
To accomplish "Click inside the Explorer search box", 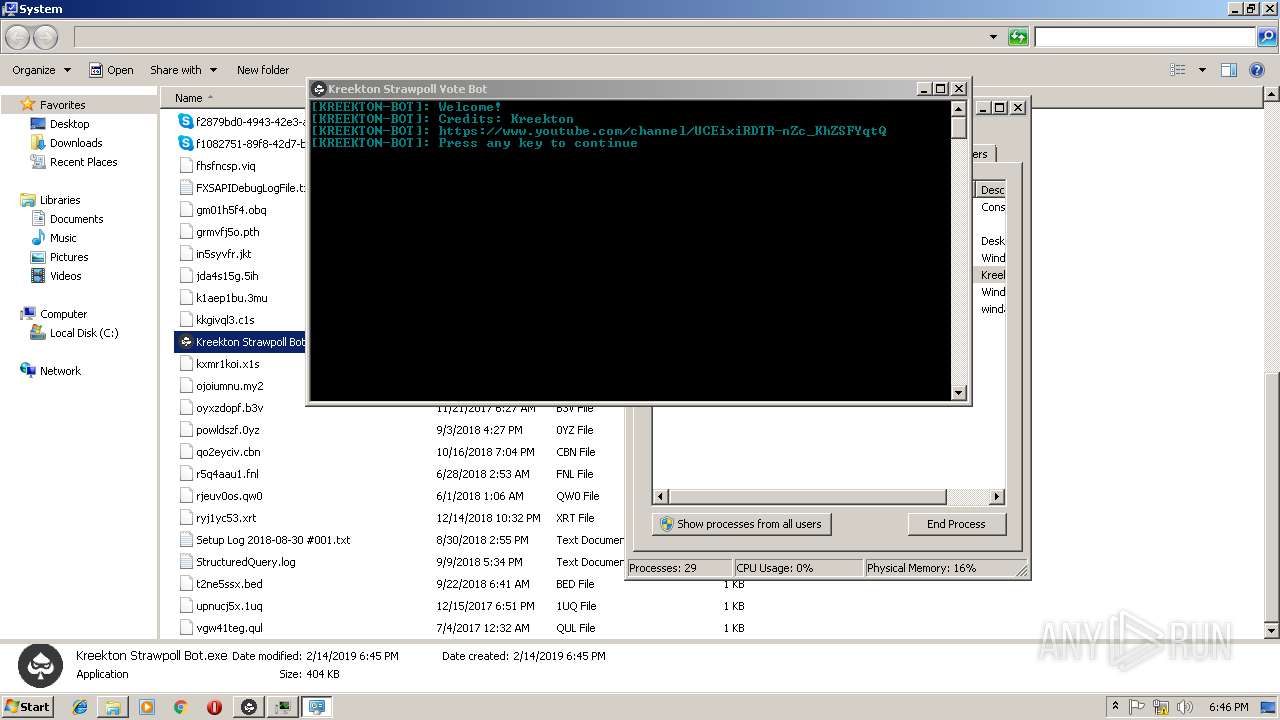I will [1145, 37].
